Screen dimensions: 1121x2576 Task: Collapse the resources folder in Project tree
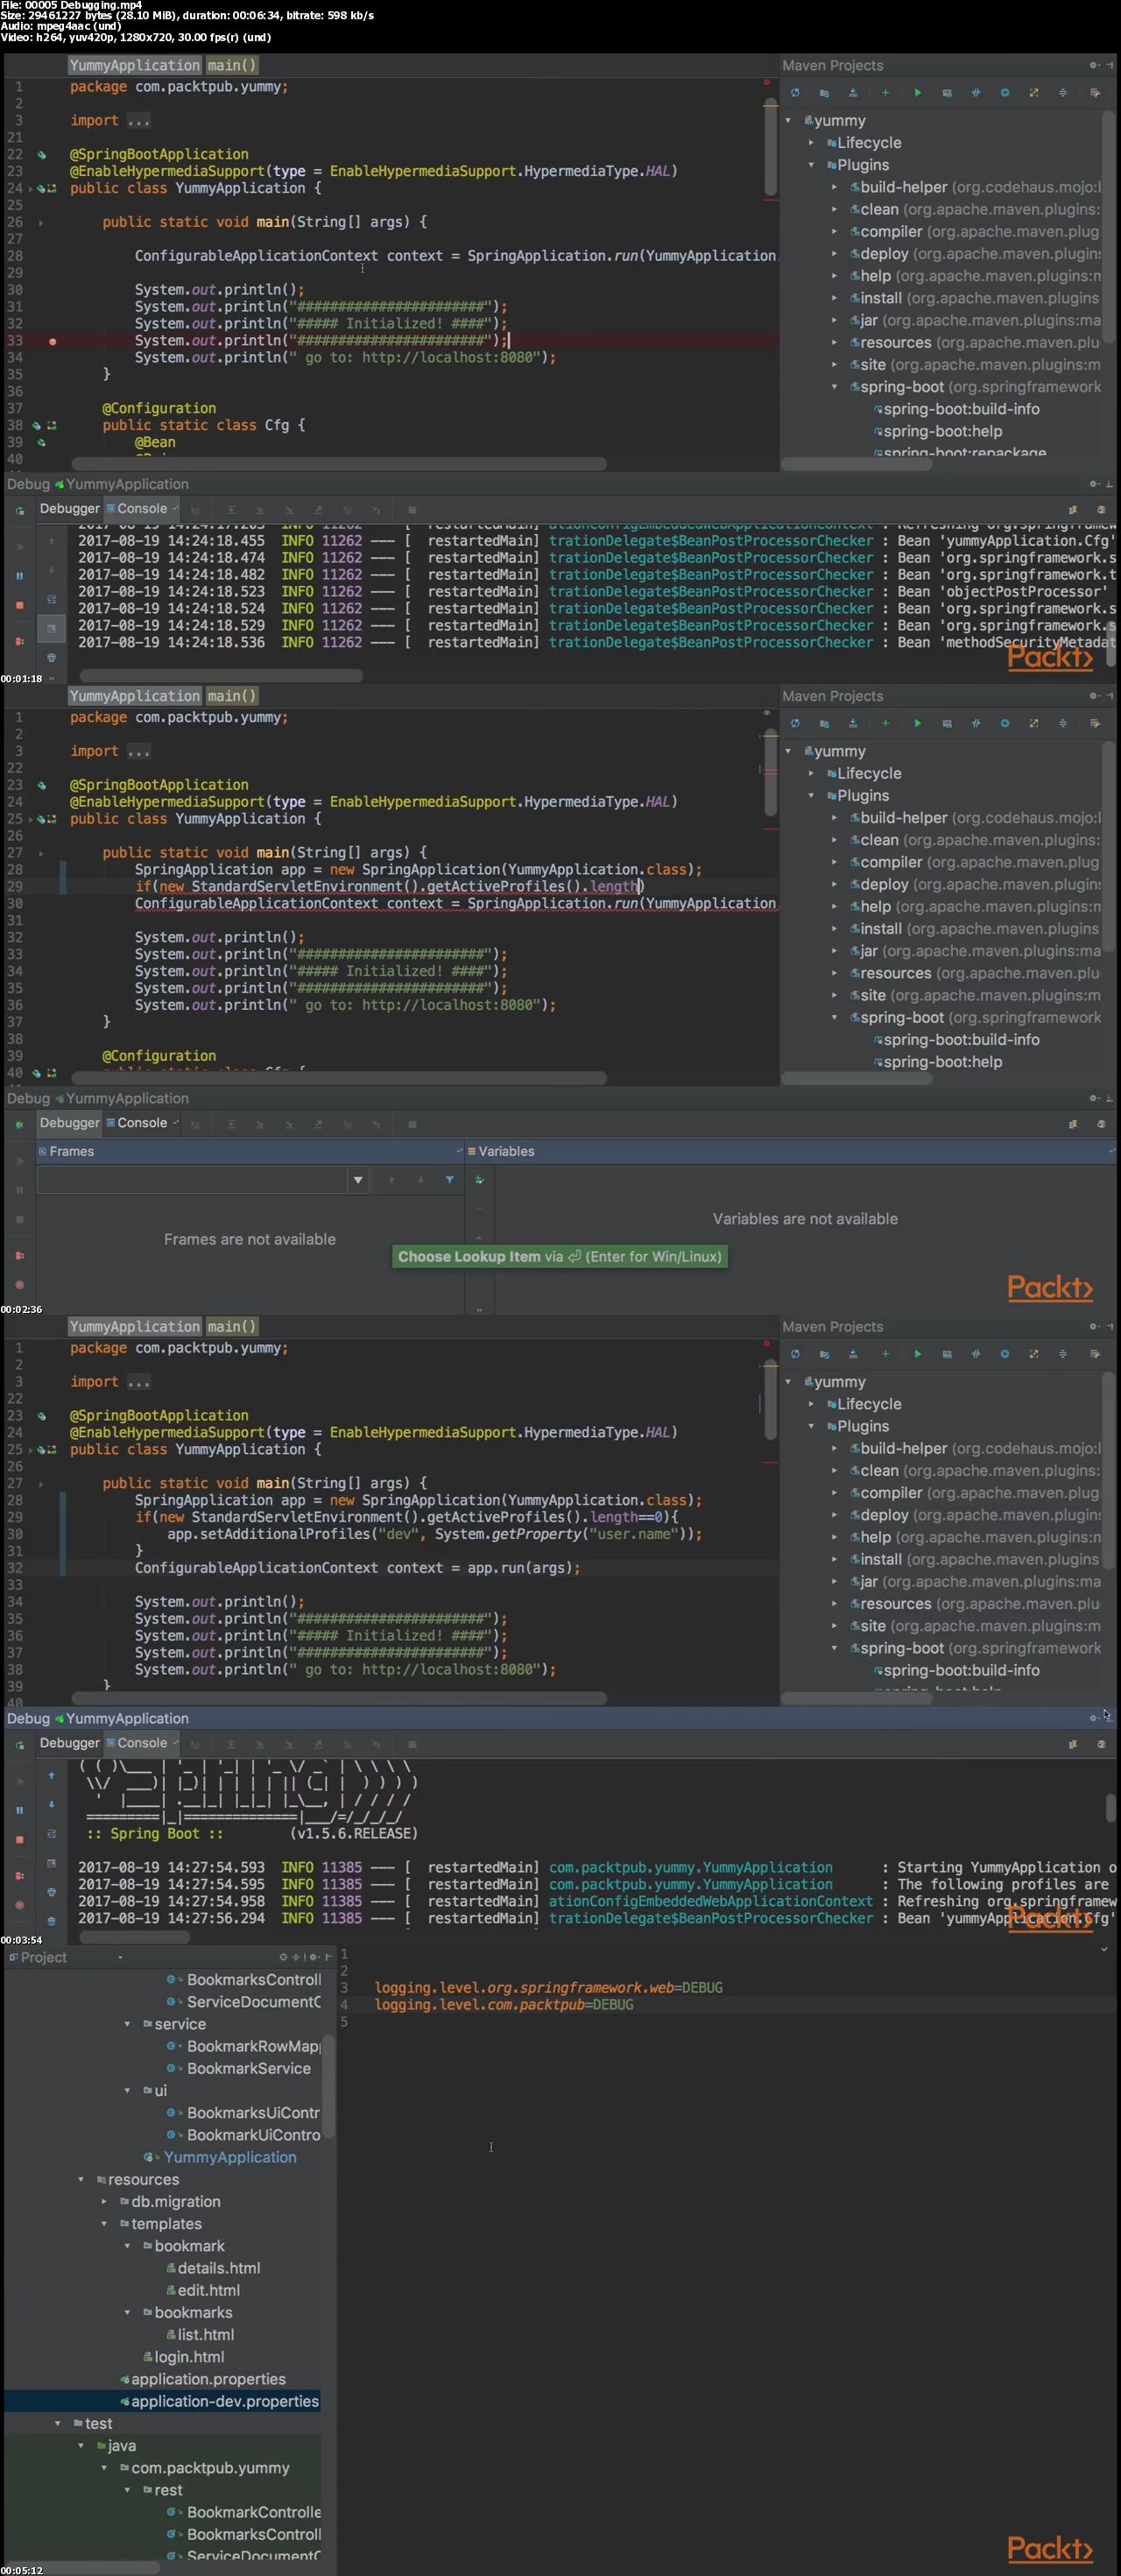pyautogui.click(x=81, y=2180)
